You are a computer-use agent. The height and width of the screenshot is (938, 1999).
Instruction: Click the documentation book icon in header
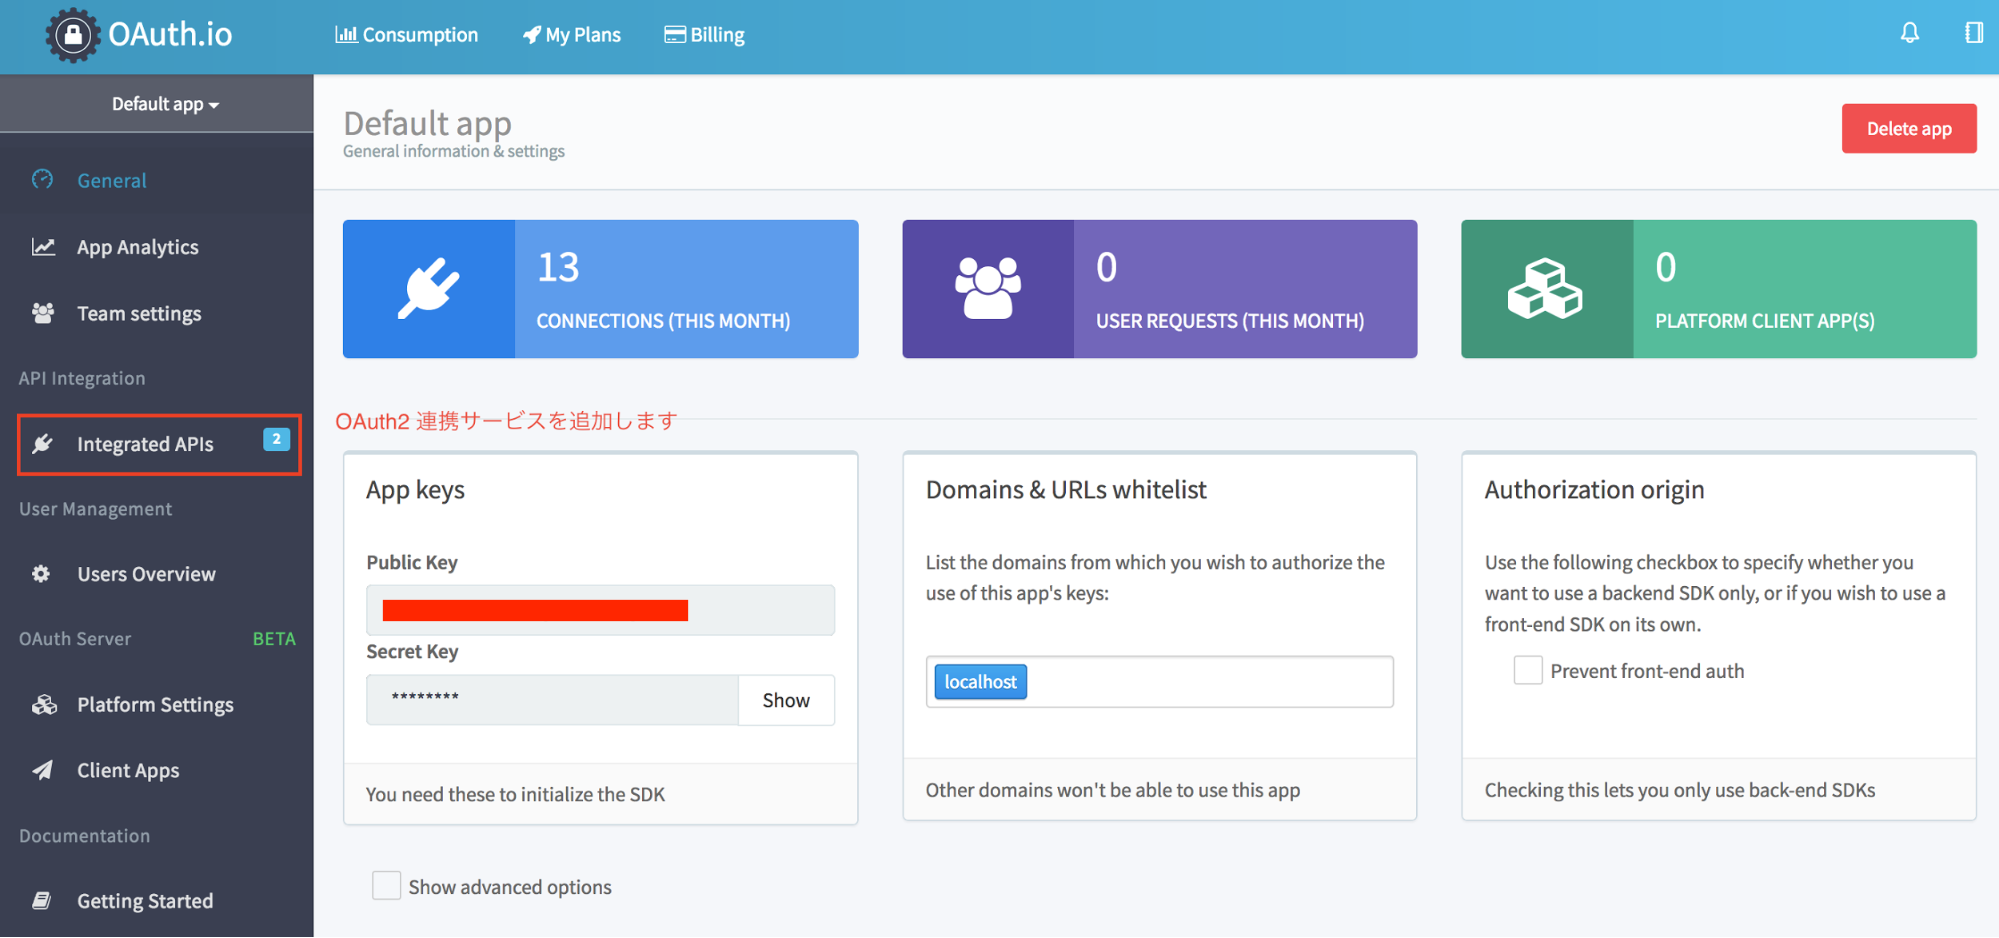[x=1973, y=33]
